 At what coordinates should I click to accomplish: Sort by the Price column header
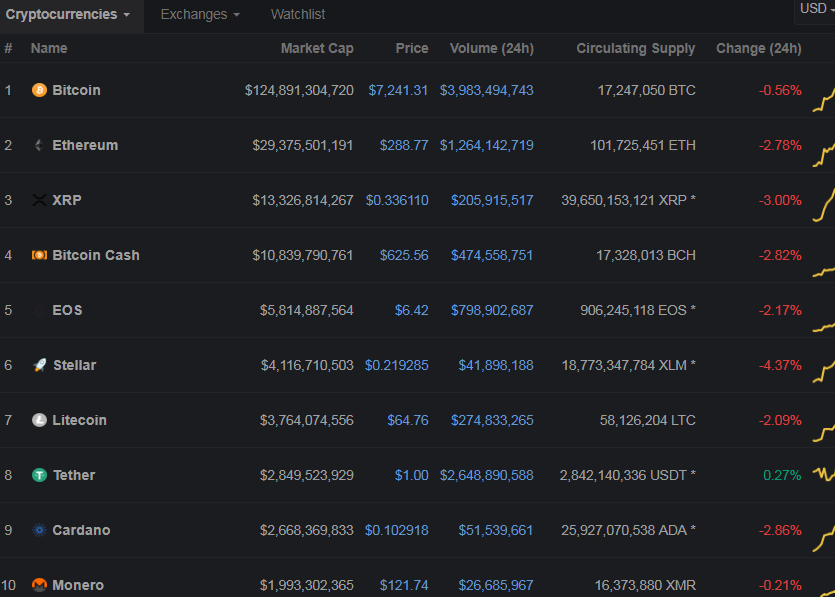point(412,48)
